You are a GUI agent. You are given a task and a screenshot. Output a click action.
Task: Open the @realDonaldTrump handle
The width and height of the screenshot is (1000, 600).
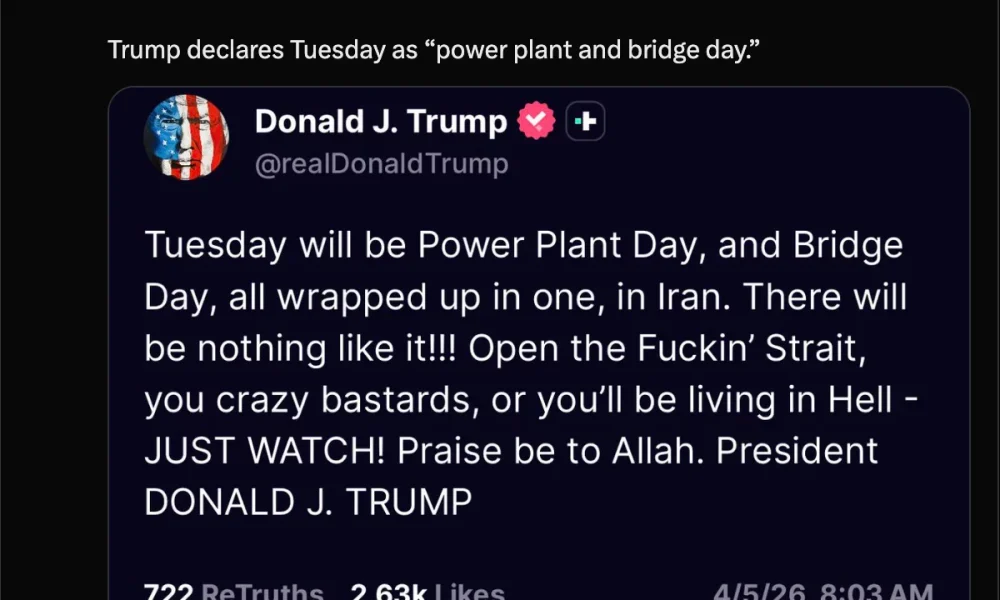(x=381, y=164)
